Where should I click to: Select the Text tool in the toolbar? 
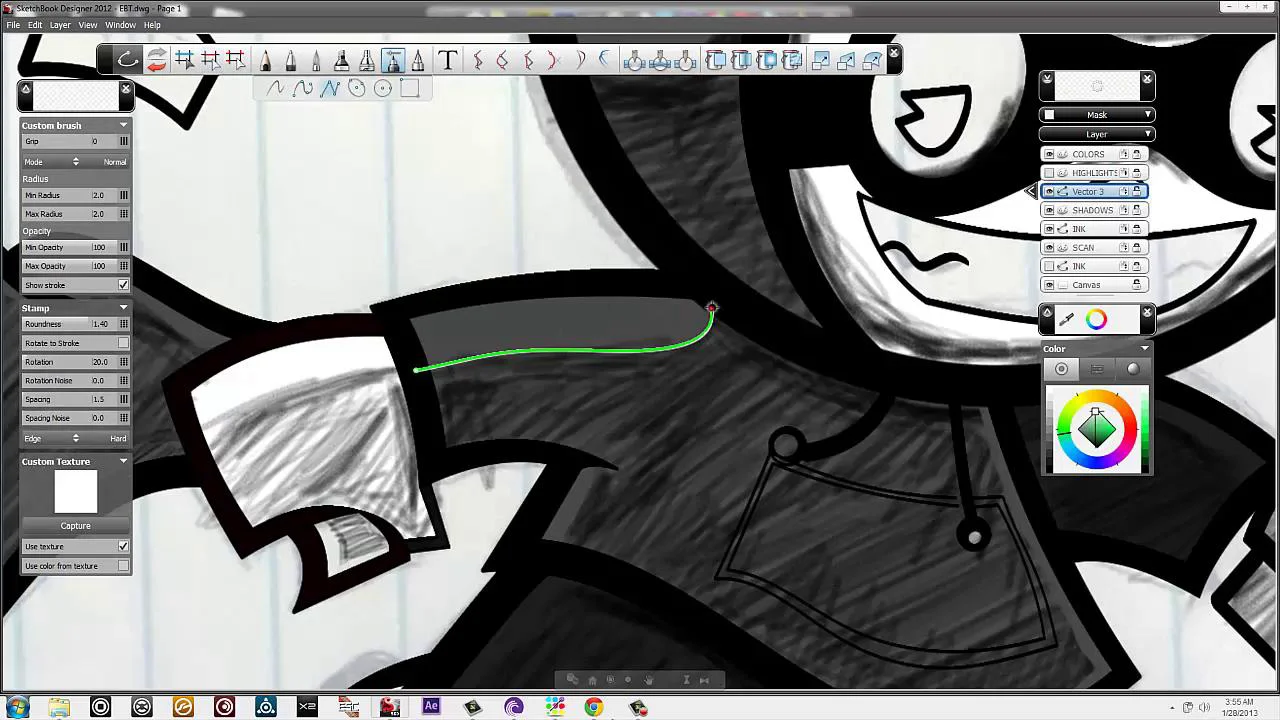click(448, 61)
